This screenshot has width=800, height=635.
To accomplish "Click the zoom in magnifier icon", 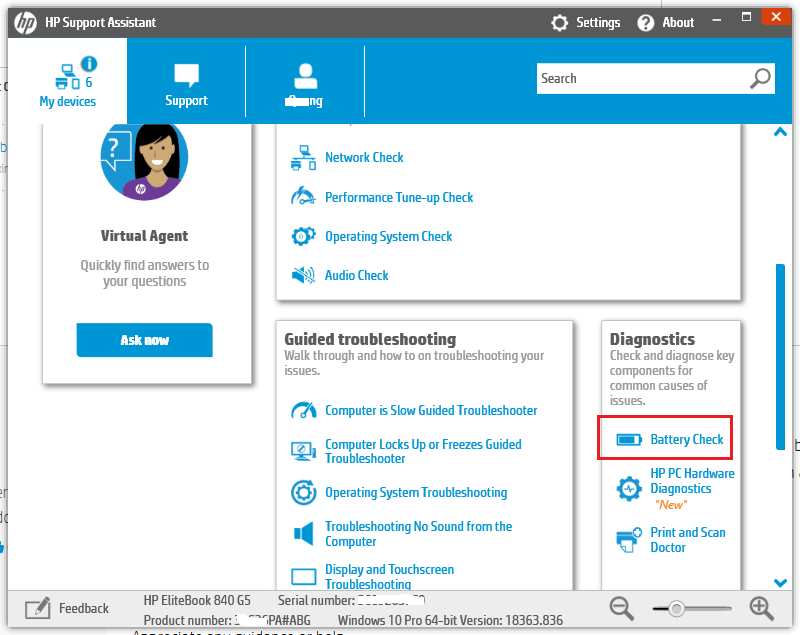I will click(762, 608).
